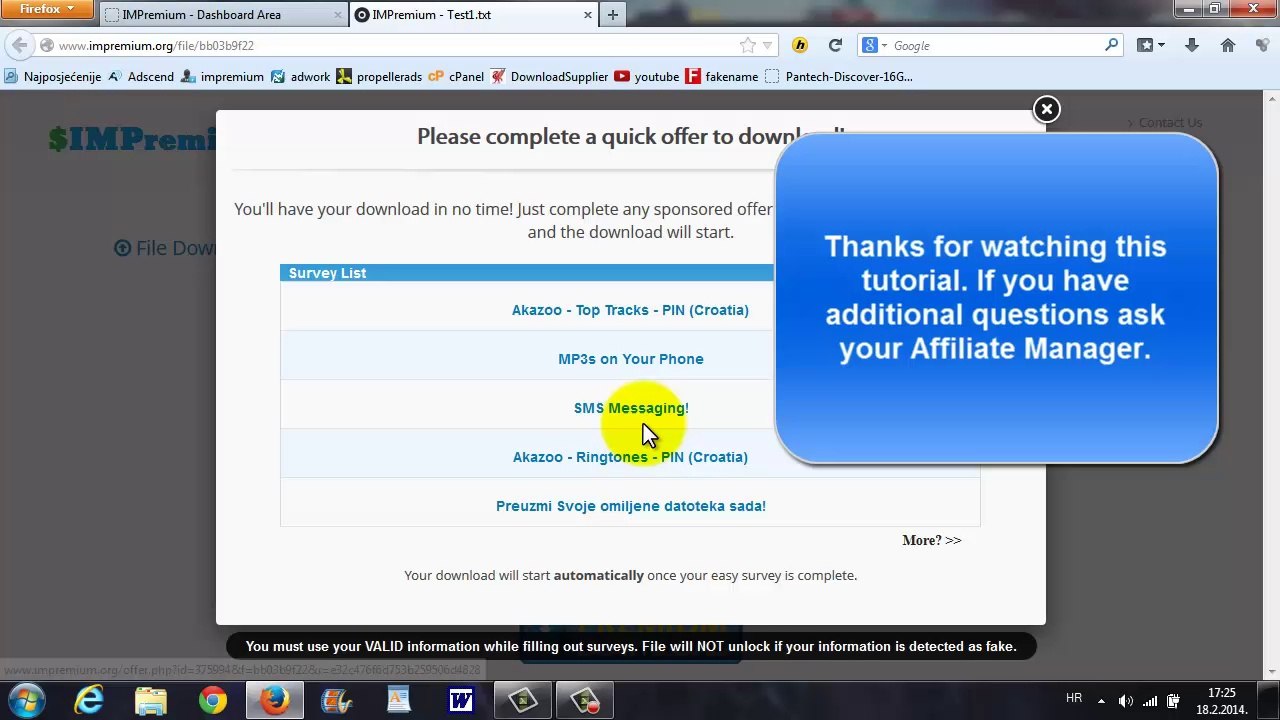Focus the Google search box
The height and width of the screenshot is (720, 1280).
click(995, 46)
